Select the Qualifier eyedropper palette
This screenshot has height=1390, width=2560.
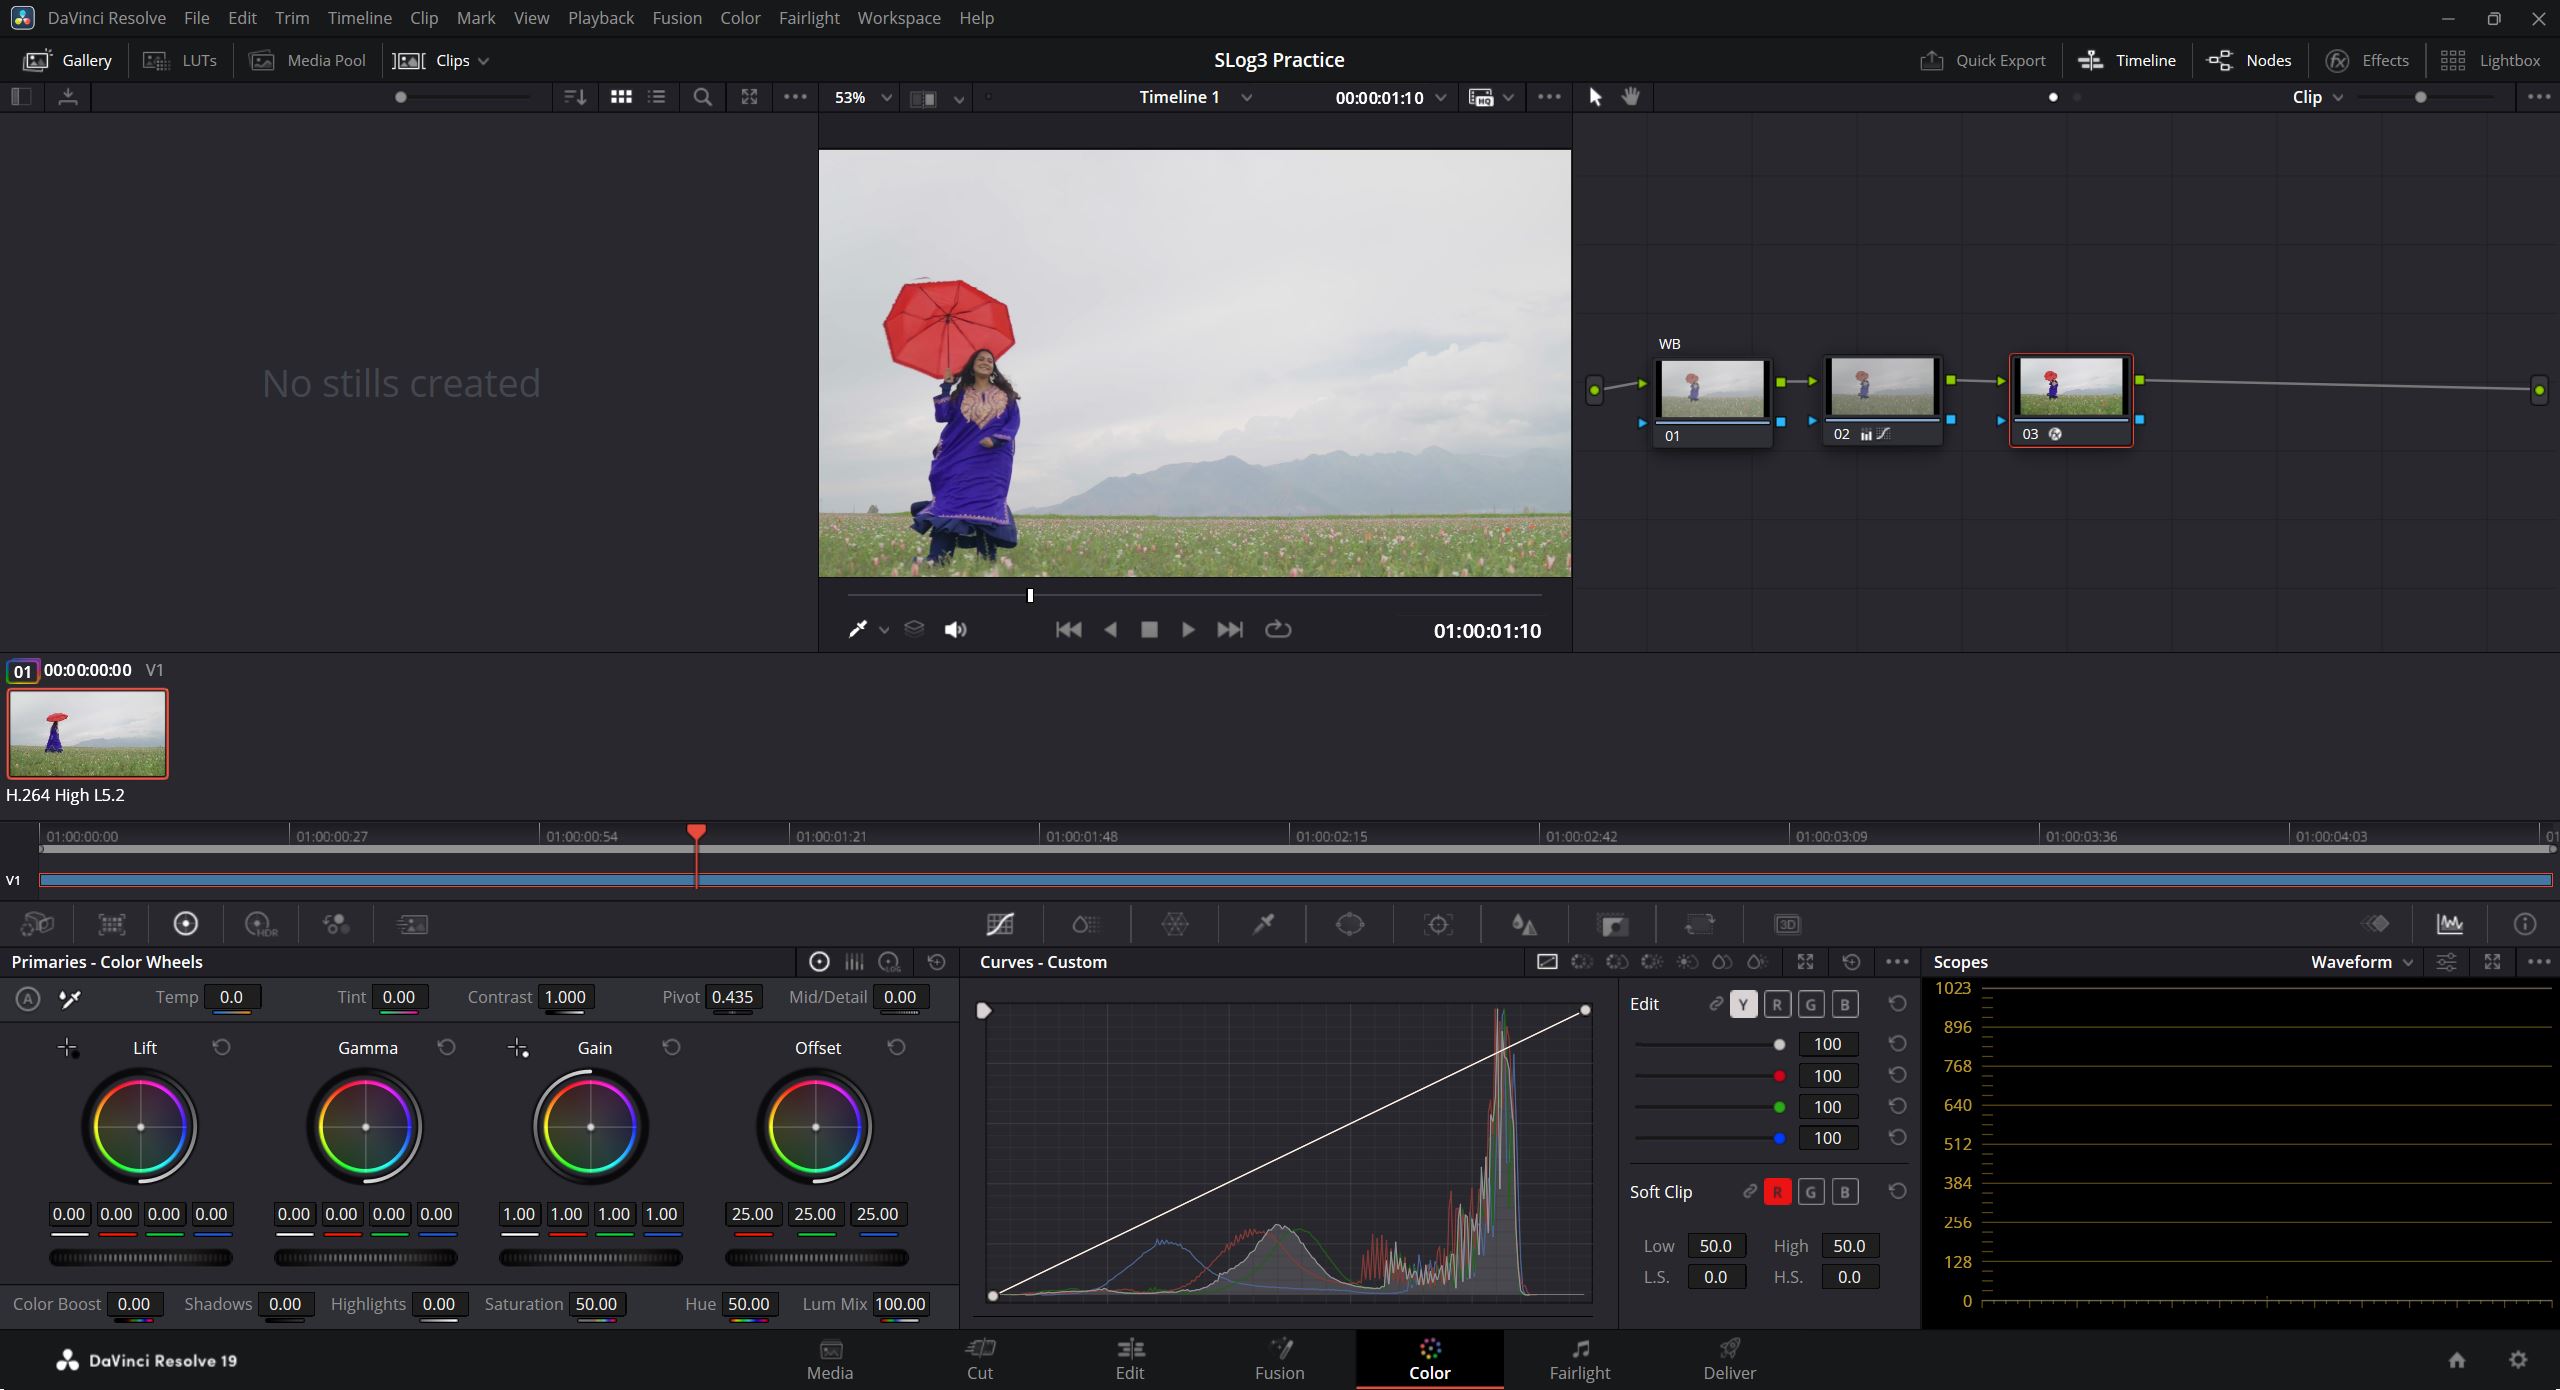coord(1263,924)
